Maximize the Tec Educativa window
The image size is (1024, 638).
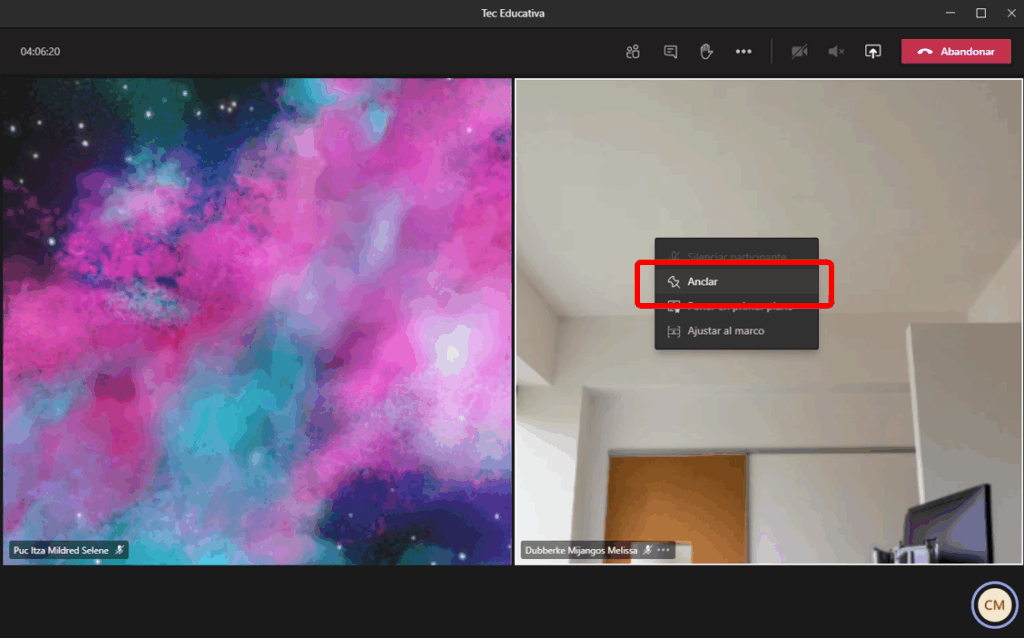point(980,13)
